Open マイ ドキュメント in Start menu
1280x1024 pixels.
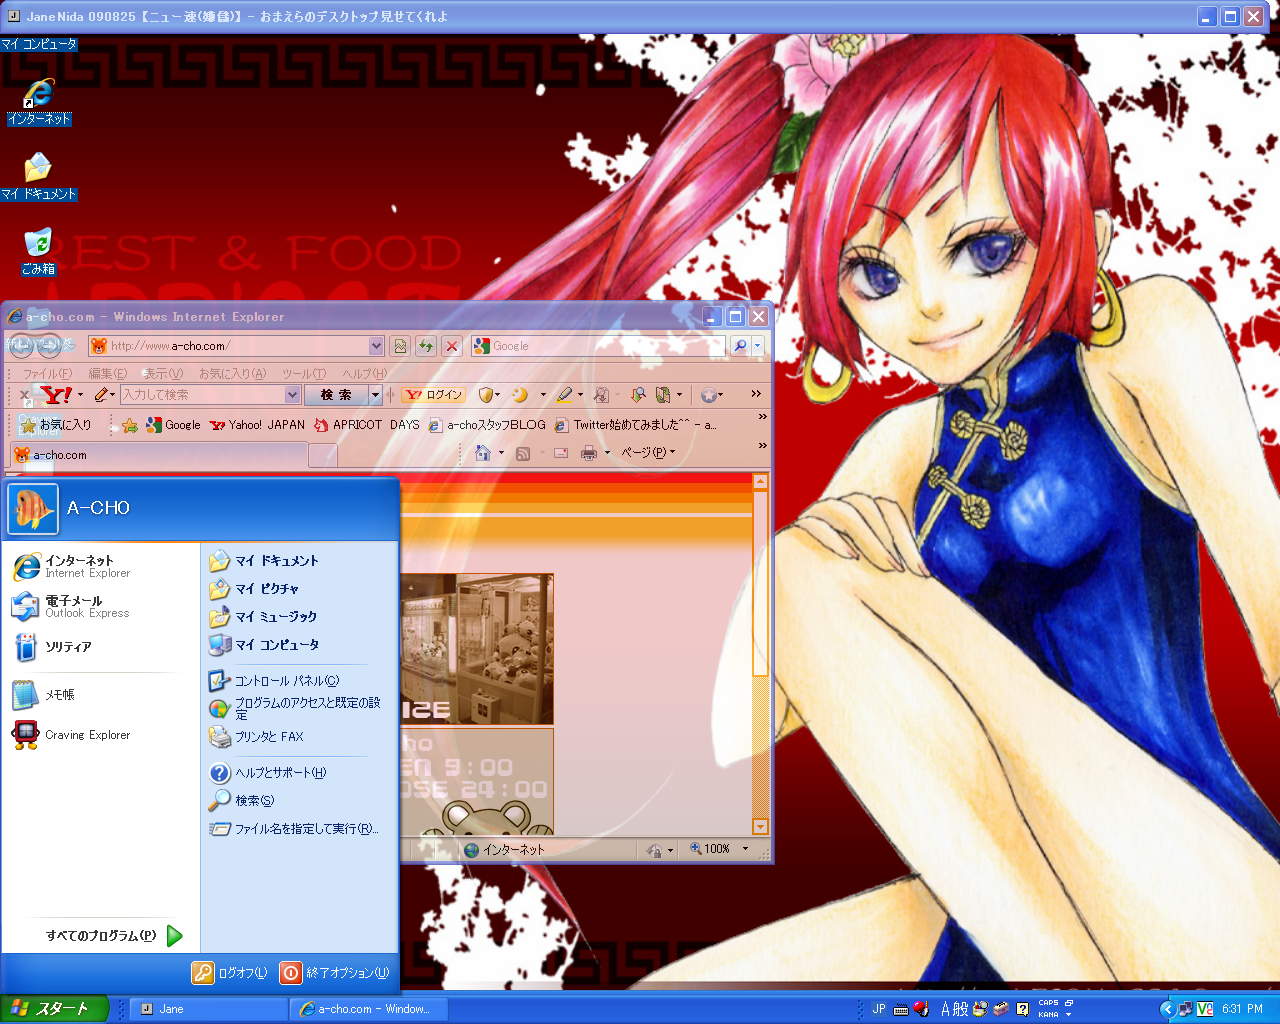(263, 561)
